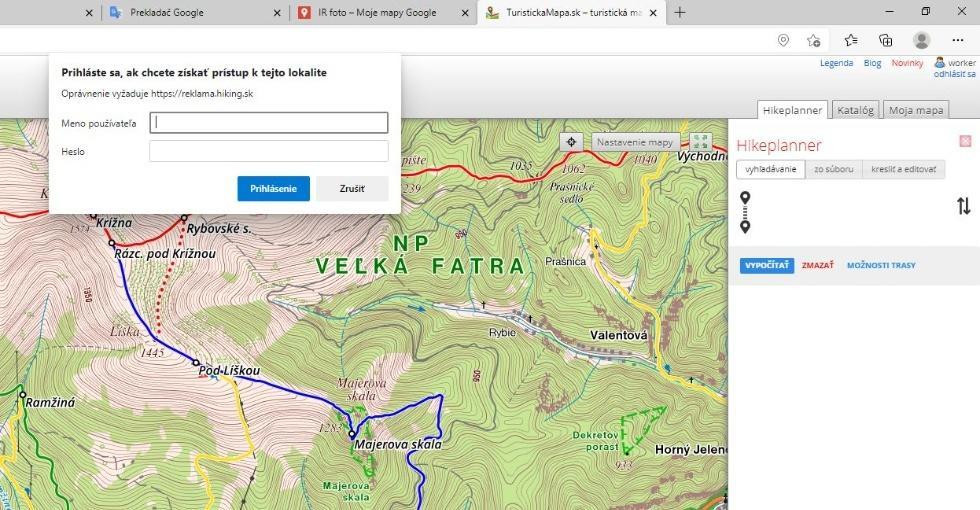This screenshot has width=980, height=510.
Task: Close the Hikeplanner panel
Action: coord(965,141)
